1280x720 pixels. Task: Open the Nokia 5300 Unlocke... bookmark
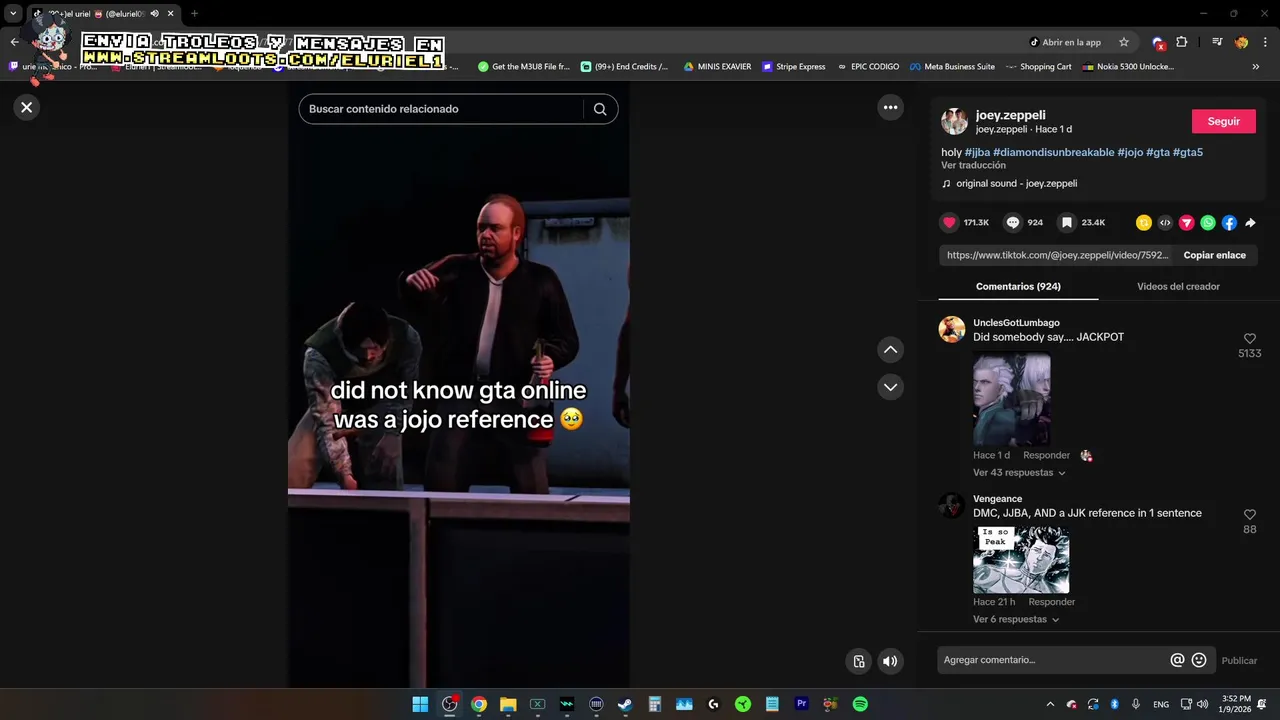(1127, 67)
